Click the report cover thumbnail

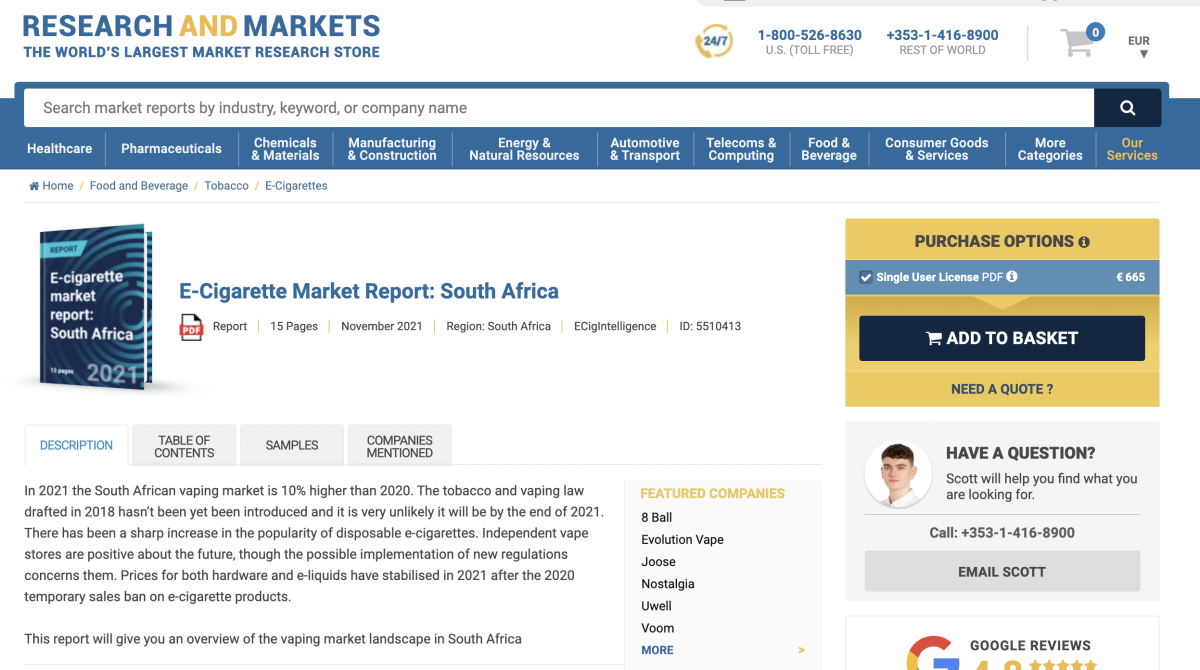[x=95, y=307]
